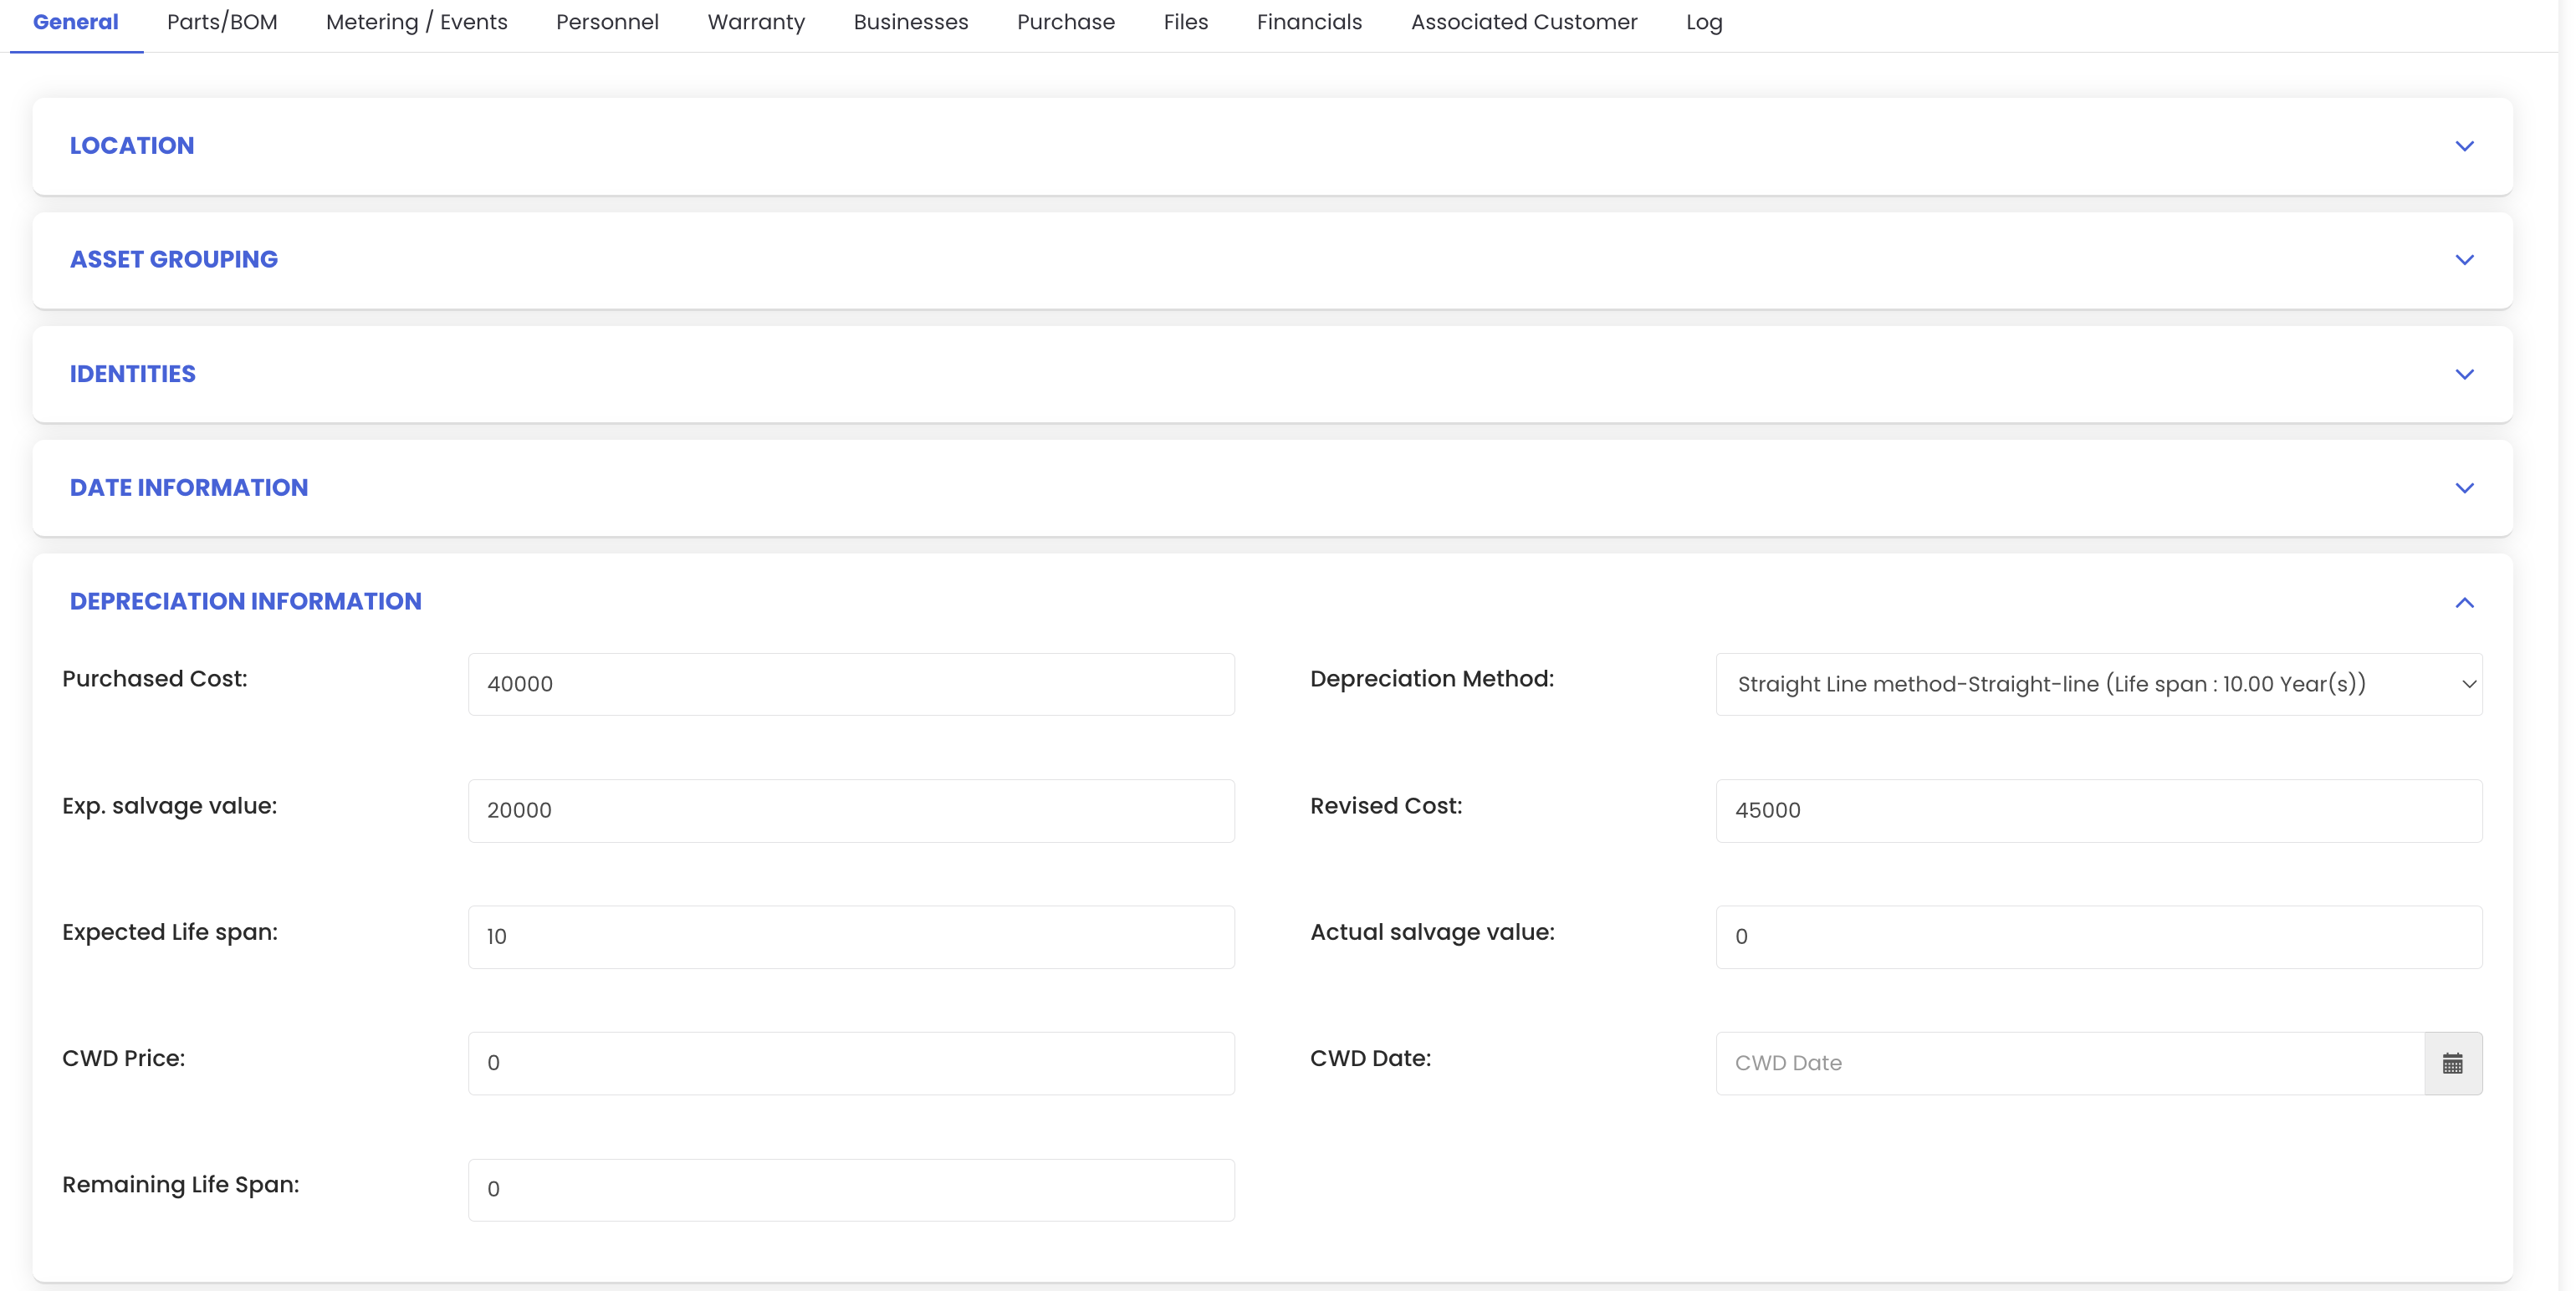The width and height of the screenshot is (2576, 1291).
Task: Open the Metering / Events tab
Action: [x=416, y=22]
